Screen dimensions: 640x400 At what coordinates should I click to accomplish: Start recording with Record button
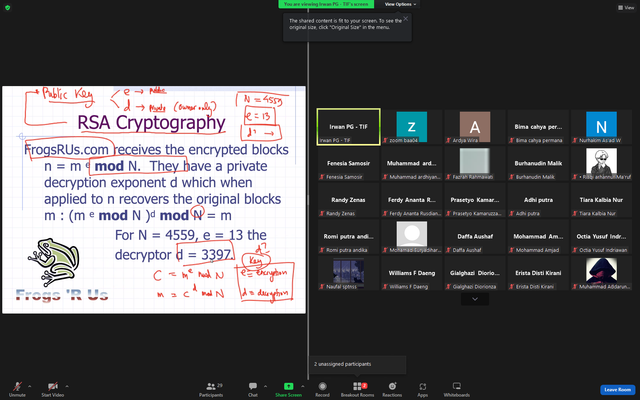322,389
